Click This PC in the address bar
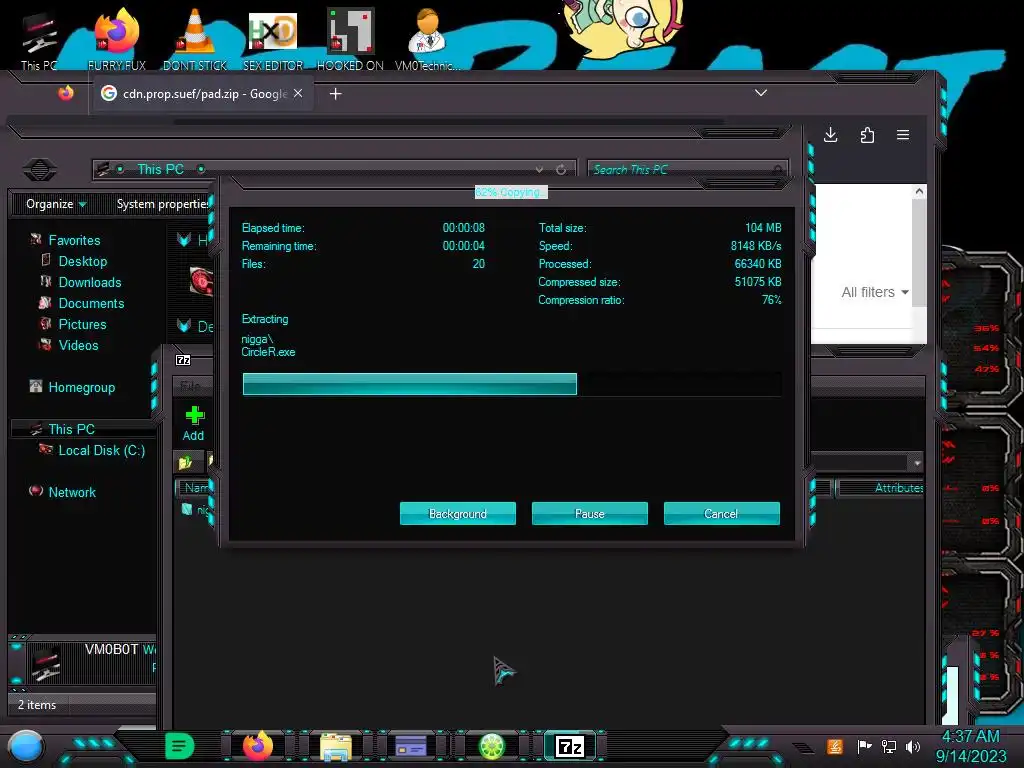The height and width of the screenshot is (768, 1024). tap(161, 169)
